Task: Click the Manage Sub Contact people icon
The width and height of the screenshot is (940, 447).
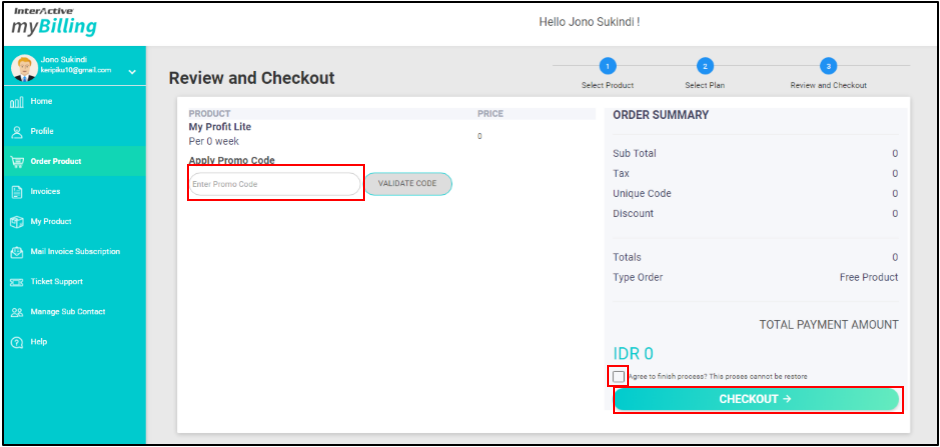Action: [x=16, y=312]
